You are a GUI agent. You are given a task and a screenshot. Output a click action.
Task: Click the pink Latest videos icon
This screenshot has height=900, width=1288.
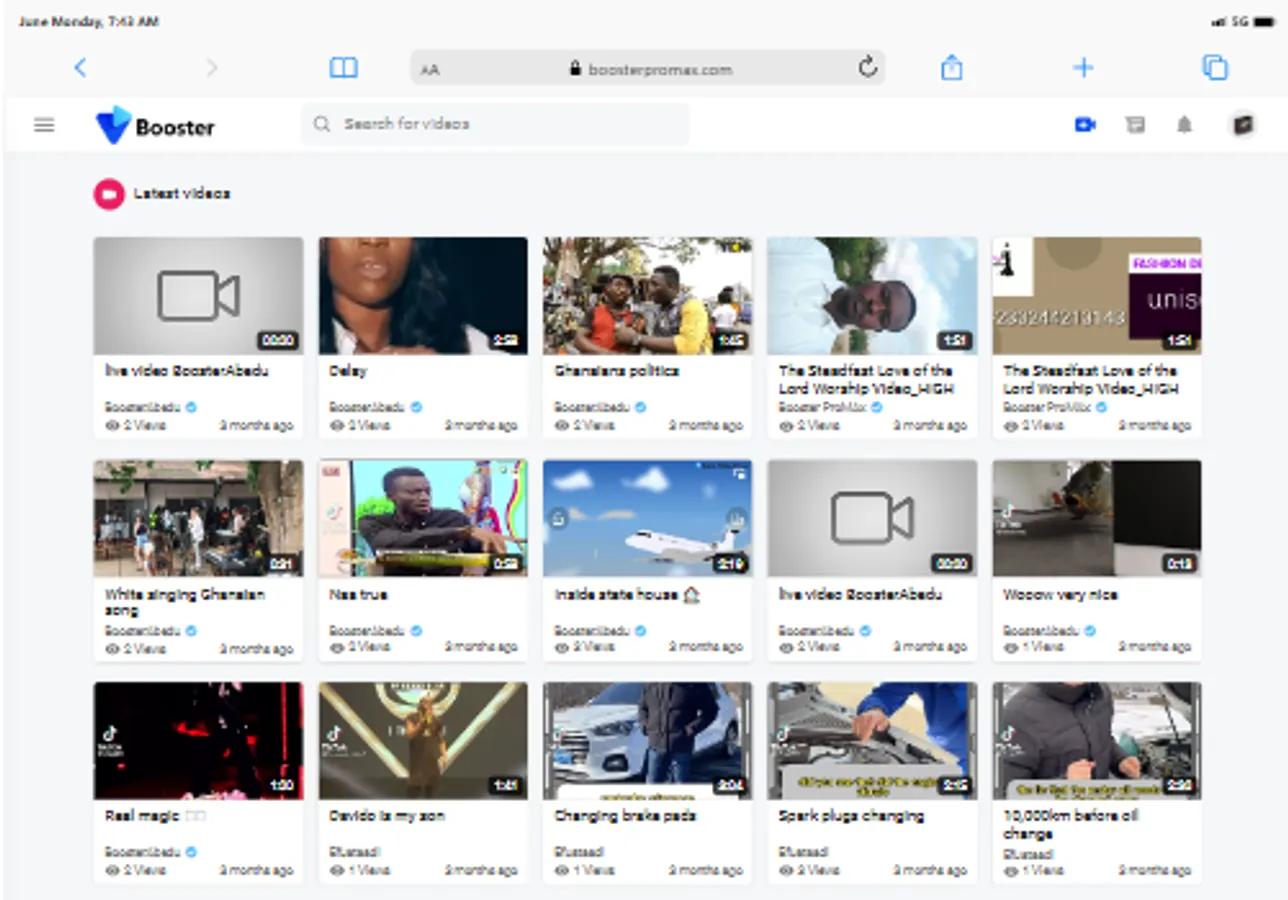[108, 194]
